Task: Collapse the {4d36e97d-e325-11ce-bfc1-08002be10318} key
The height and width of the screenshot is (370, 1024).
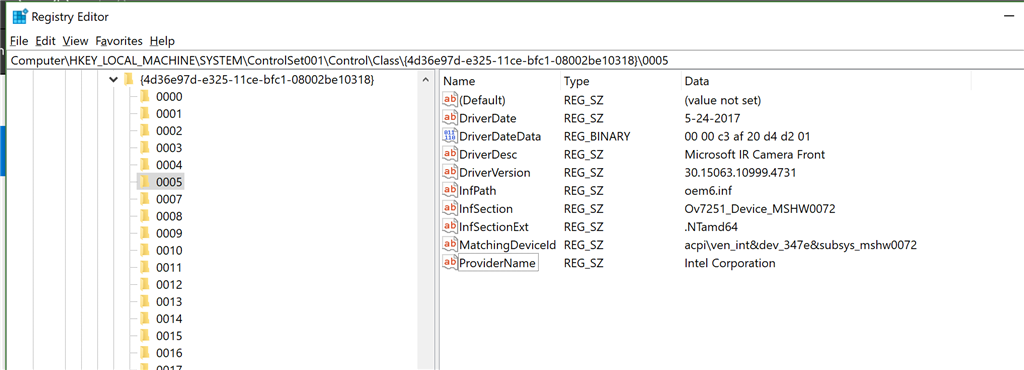Action: click(x=113, y=80)
